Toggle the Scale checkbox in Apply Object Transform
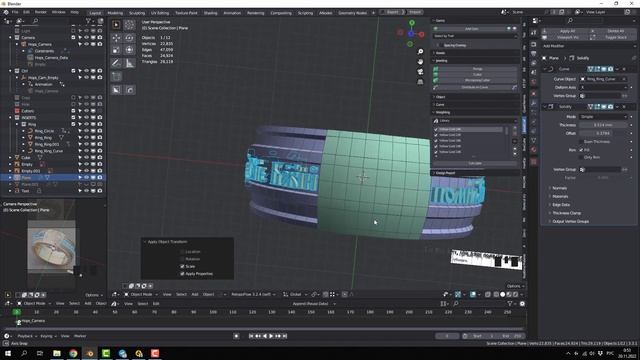 click(182, 266)
